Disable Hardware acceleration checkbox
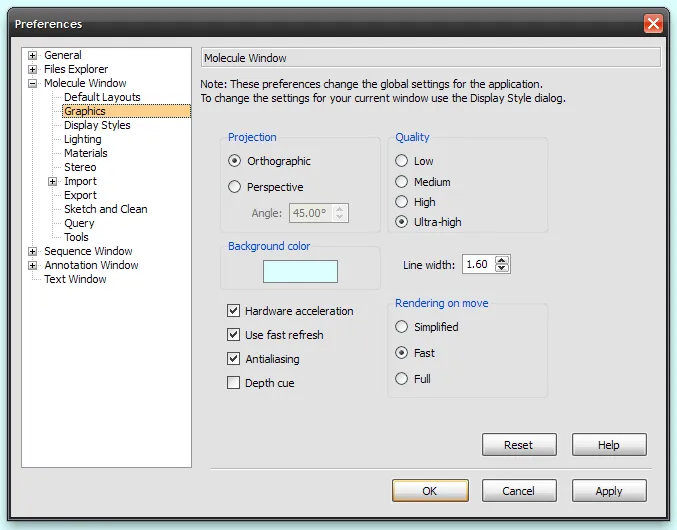The height and width of the screenshot is (530, 677). [234, 311]
